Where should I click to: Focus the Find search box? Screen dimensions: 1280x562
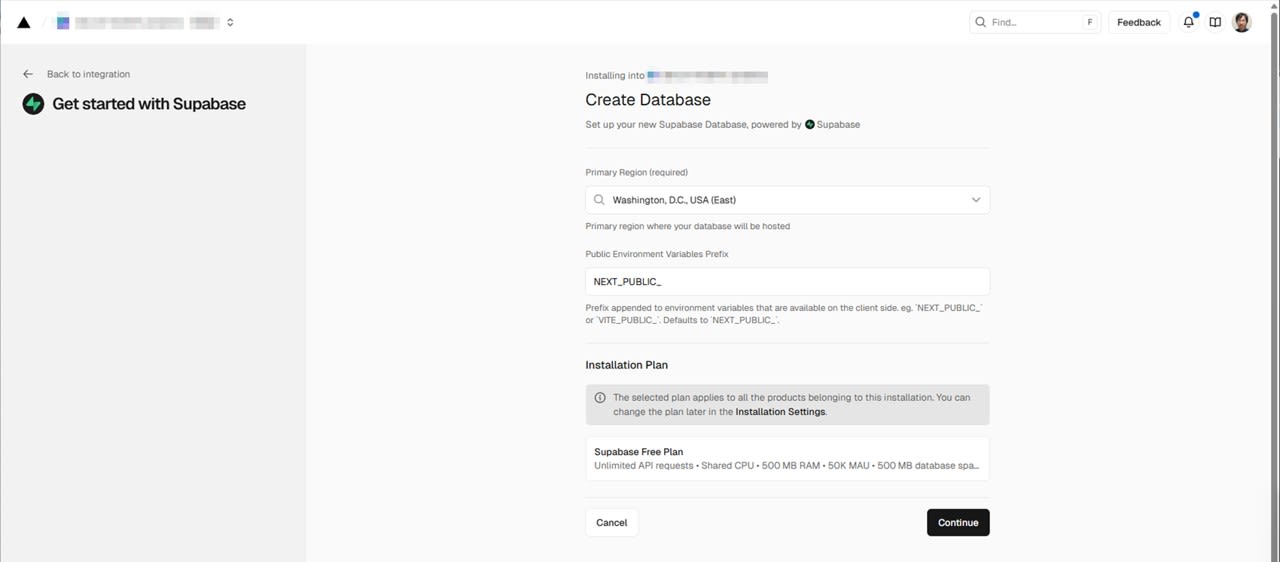click(x=1035, y=22)
